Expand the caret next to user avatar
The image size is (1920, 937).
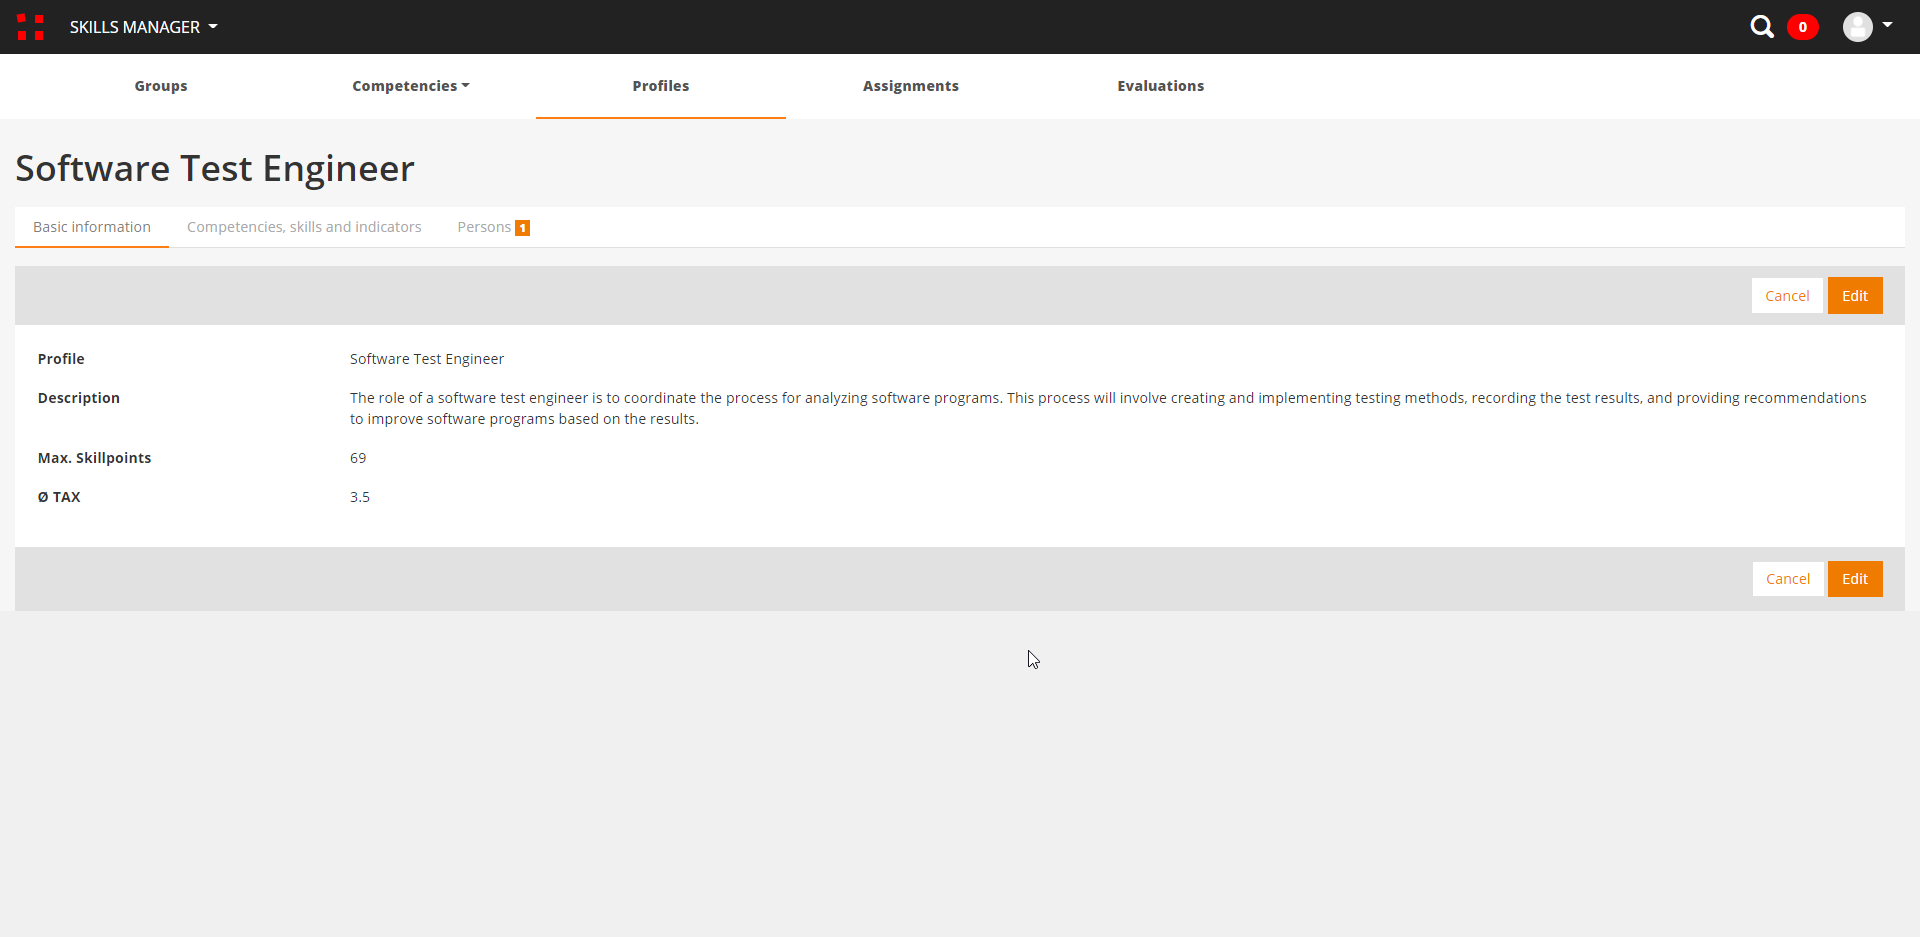pos(1887,24)
